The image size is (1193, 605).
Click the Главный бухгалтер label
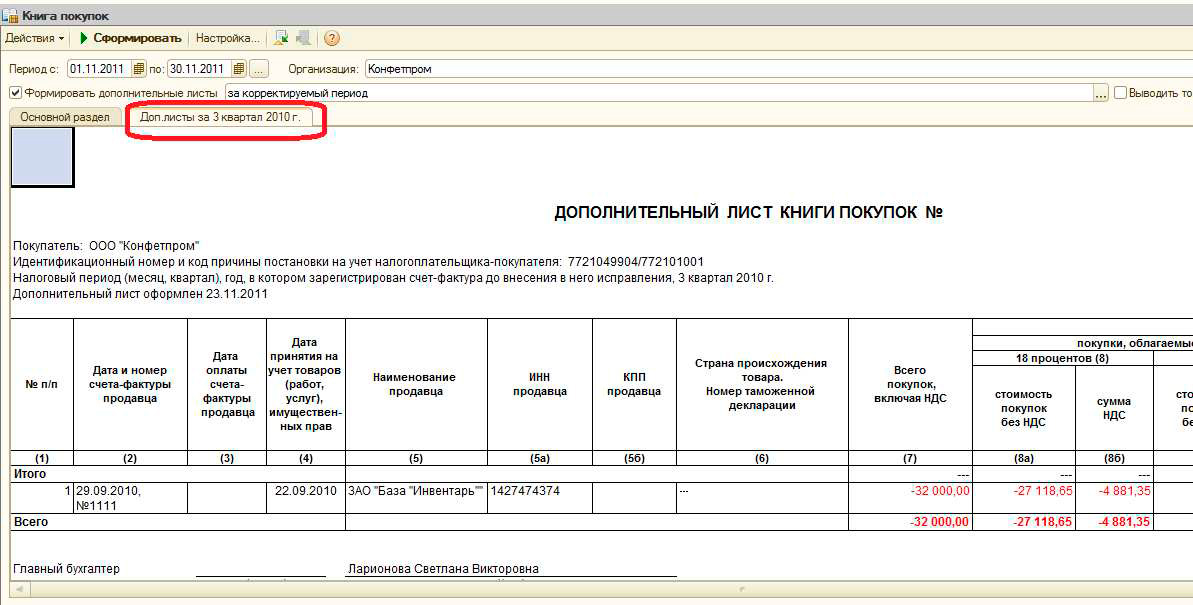(66, 568)
